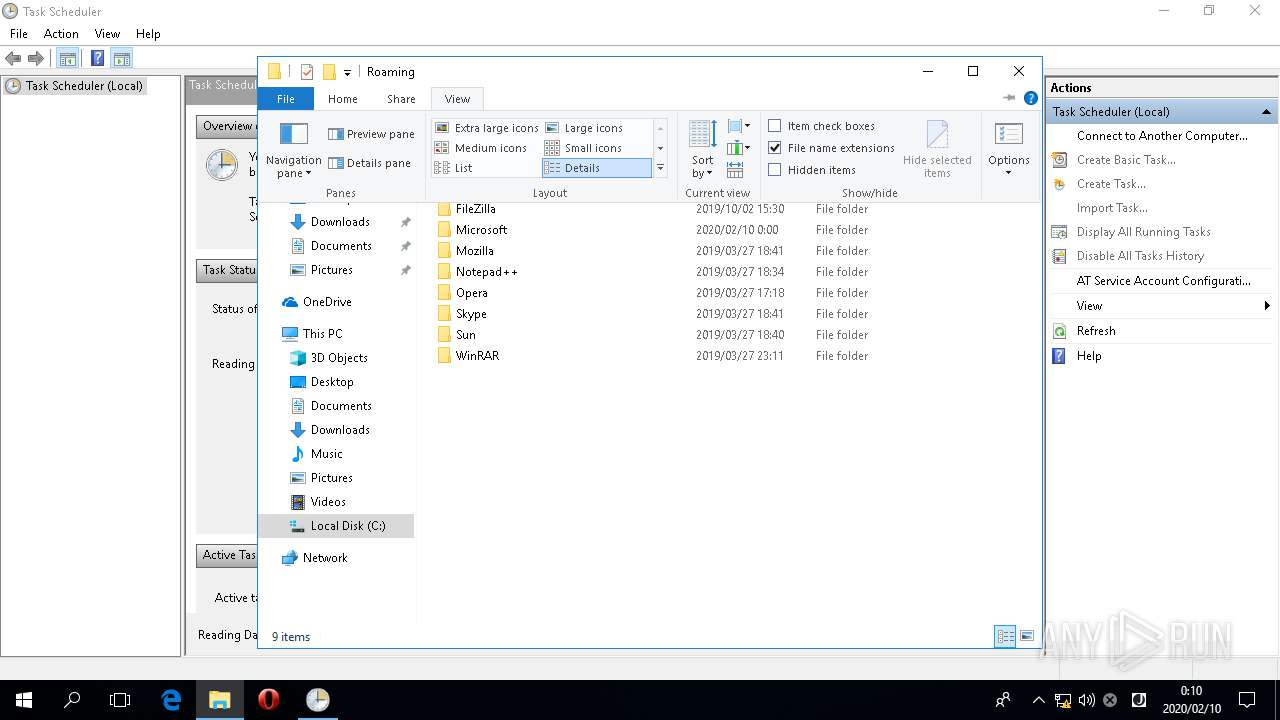Click Connect to Another Computer action
The image size is (1280, 720).
[1162, 136]
